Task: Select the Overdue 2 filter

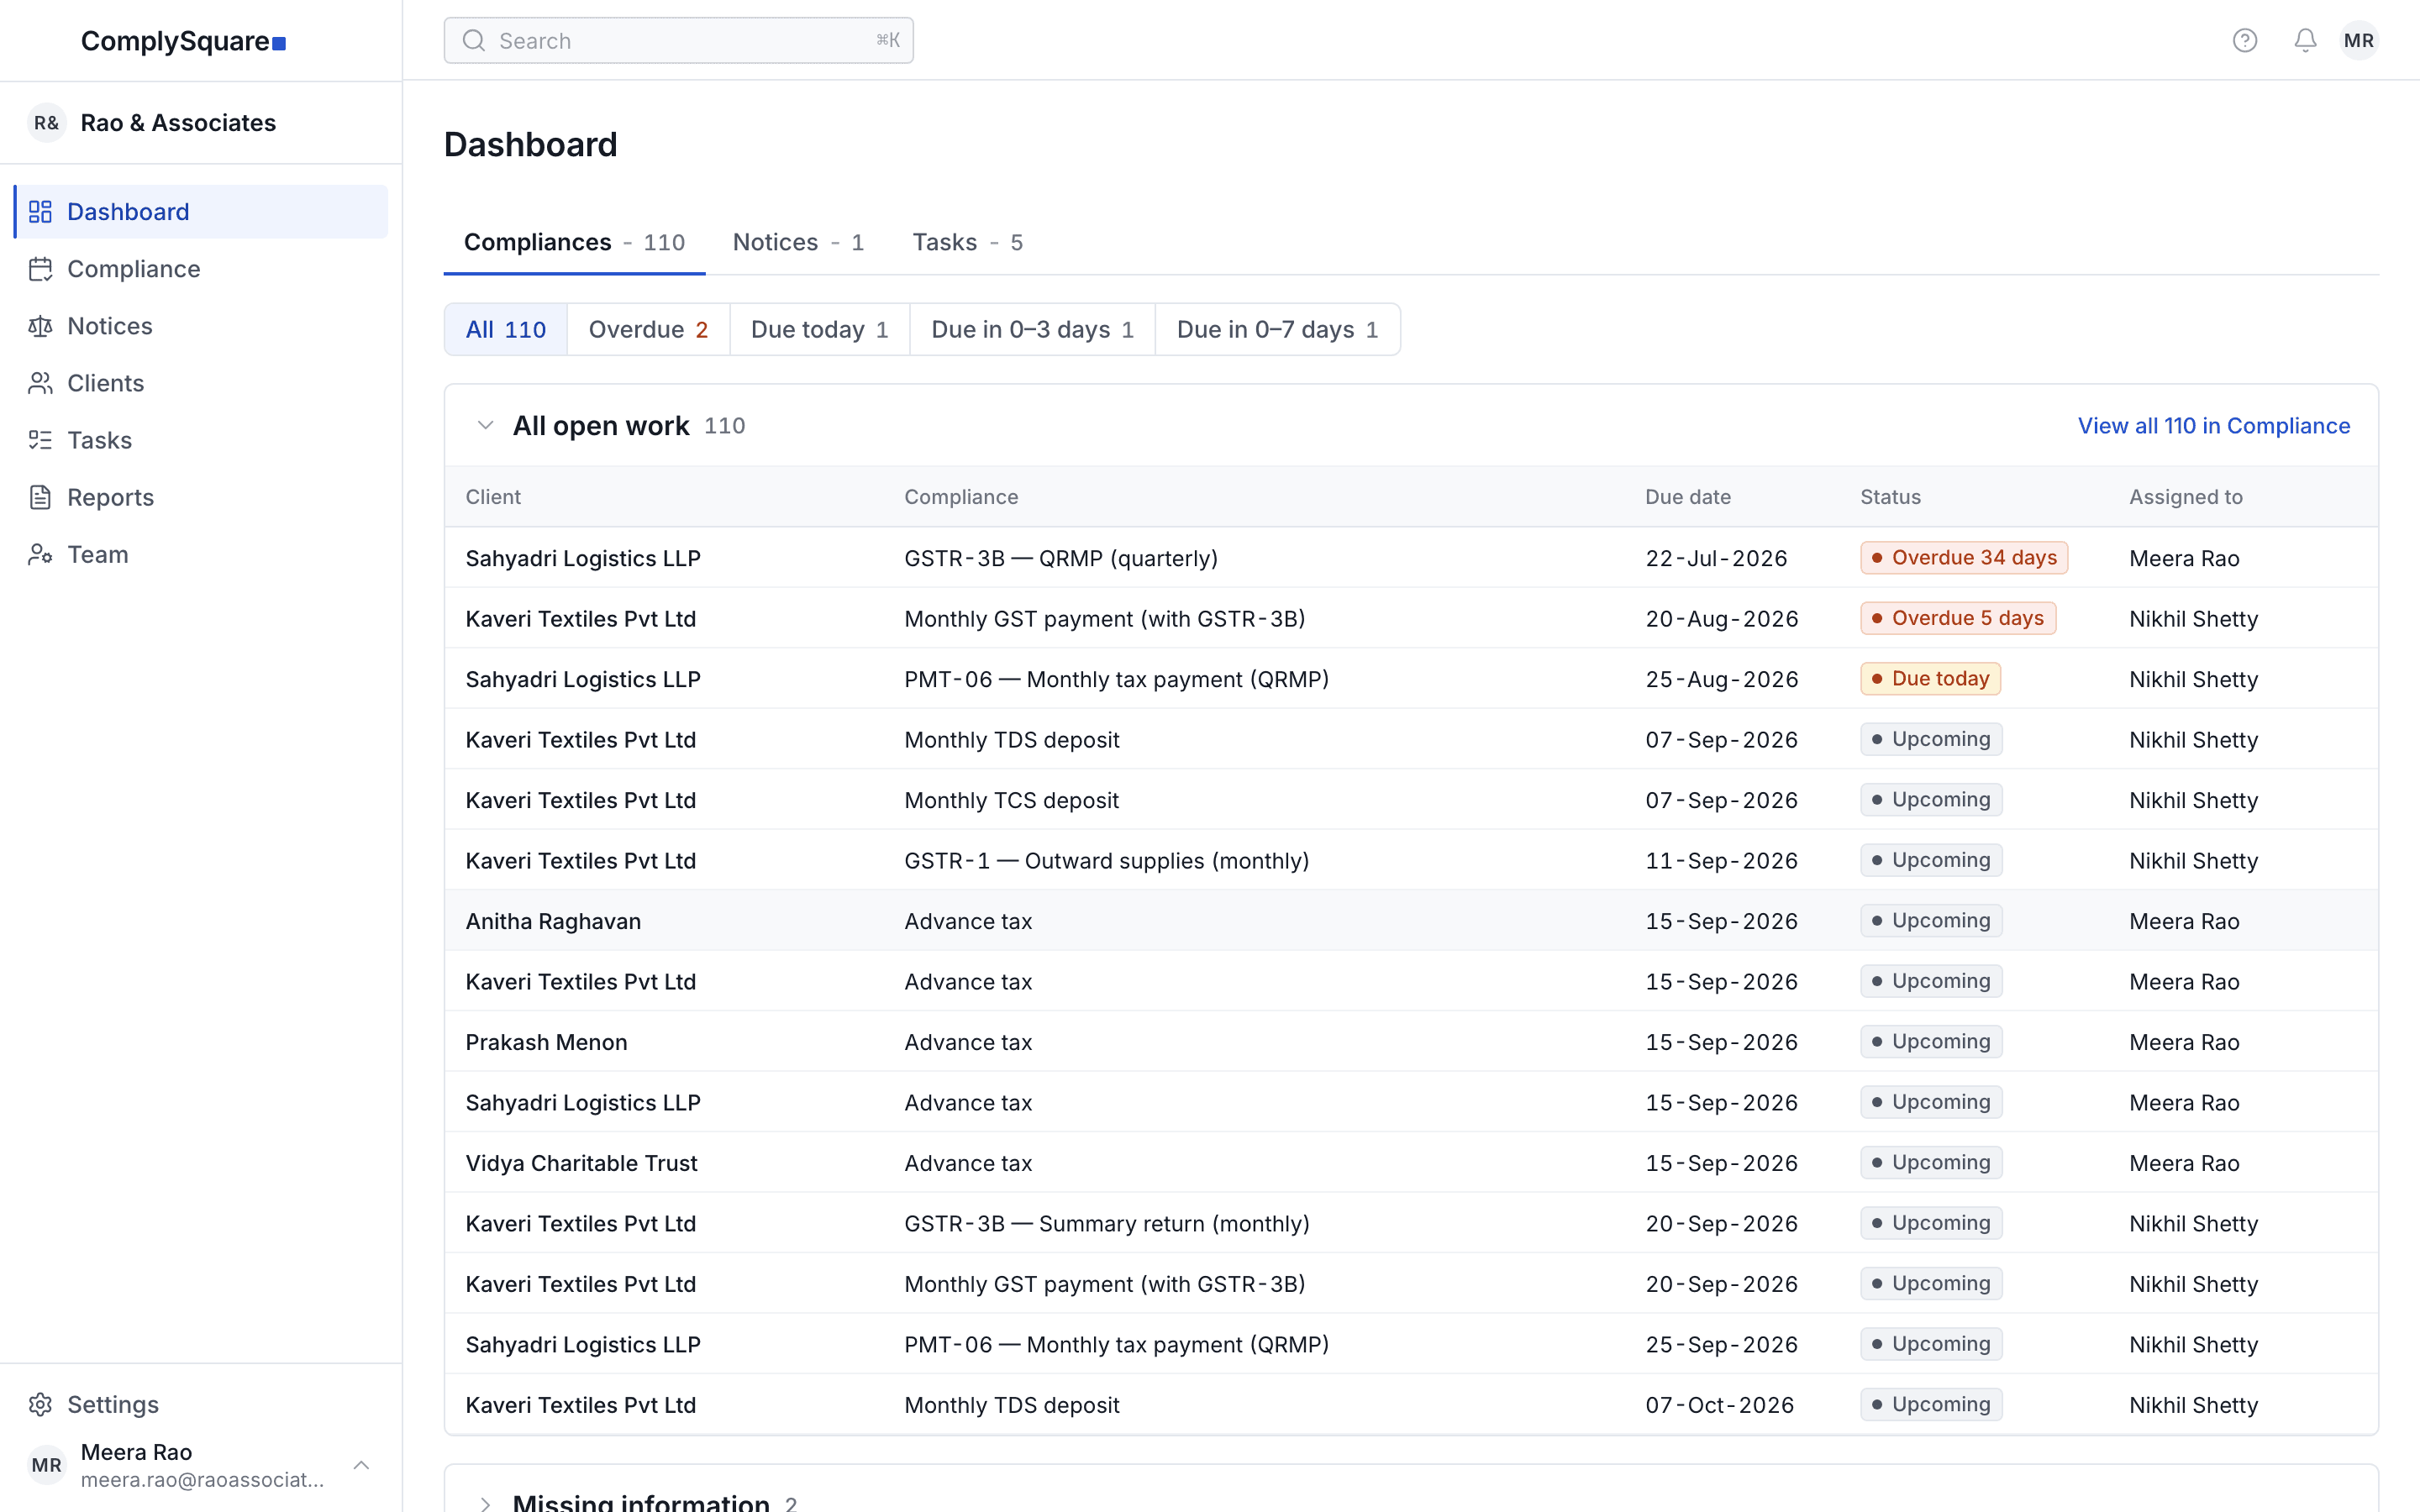Action: pyautogui.click(x=648, y=329)
